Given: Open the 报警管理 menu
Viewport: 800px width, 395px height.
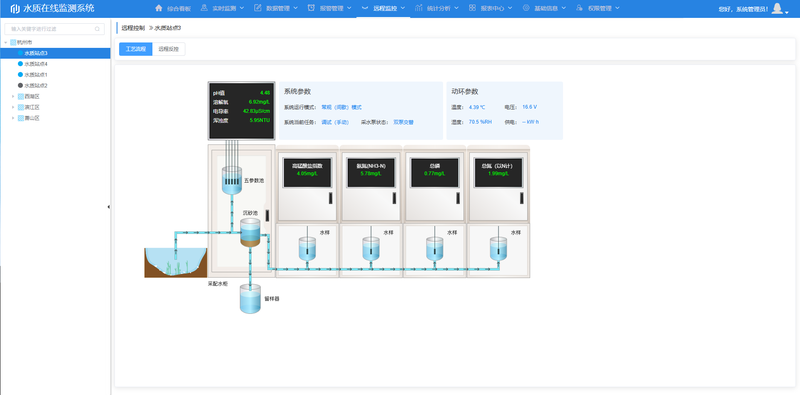Looking at the screenshot, I should 330,8.
